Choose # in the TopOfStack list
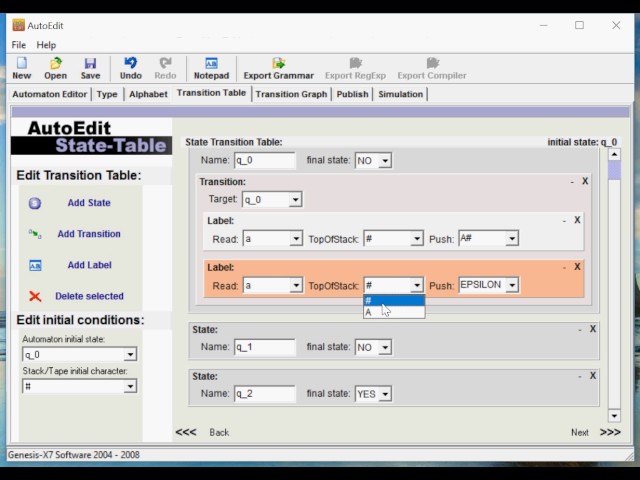The width and height of the screenshot is (640, 480). [x=394, y=301]
